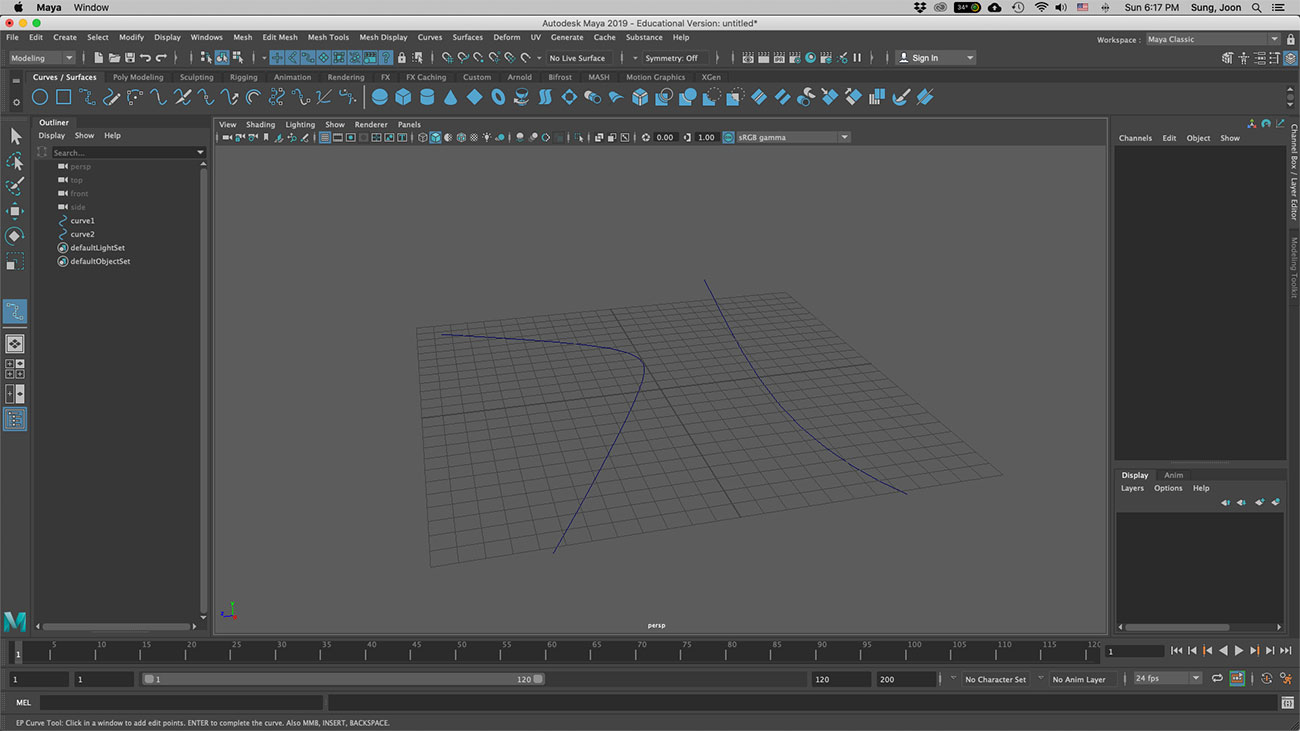Toggle the selection lock padlock
This screenshot has width=1300, height=731.
coord(401,58)
